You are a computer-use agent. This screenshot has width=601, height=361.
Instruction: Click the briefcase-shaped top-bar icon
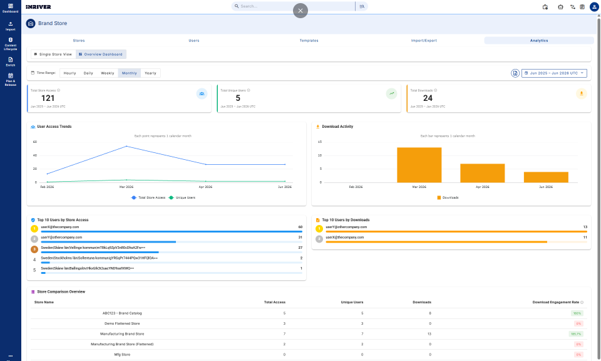560,7
